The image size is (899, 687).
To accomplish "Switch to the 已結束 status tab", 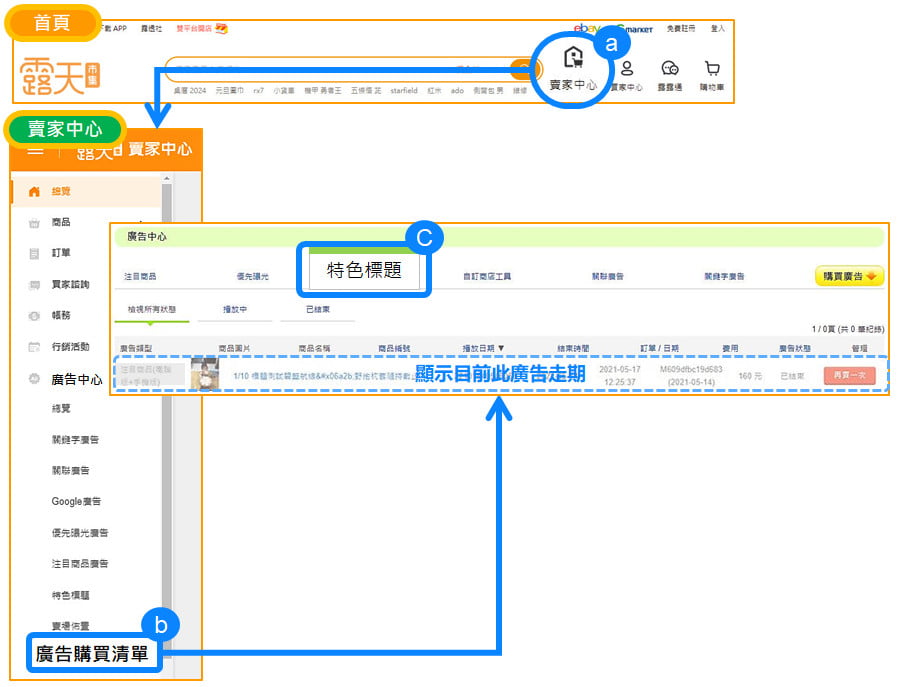I will [317, 310].
